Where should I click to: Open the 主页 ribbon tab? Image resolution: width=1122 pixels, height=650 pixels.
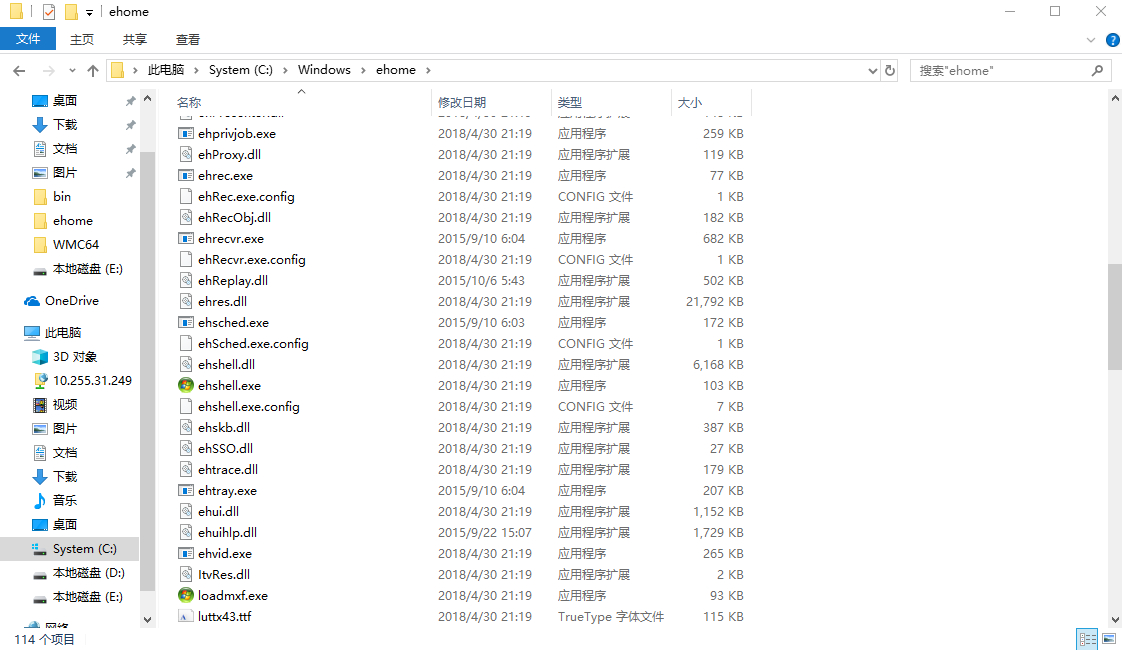coord(82,39)
